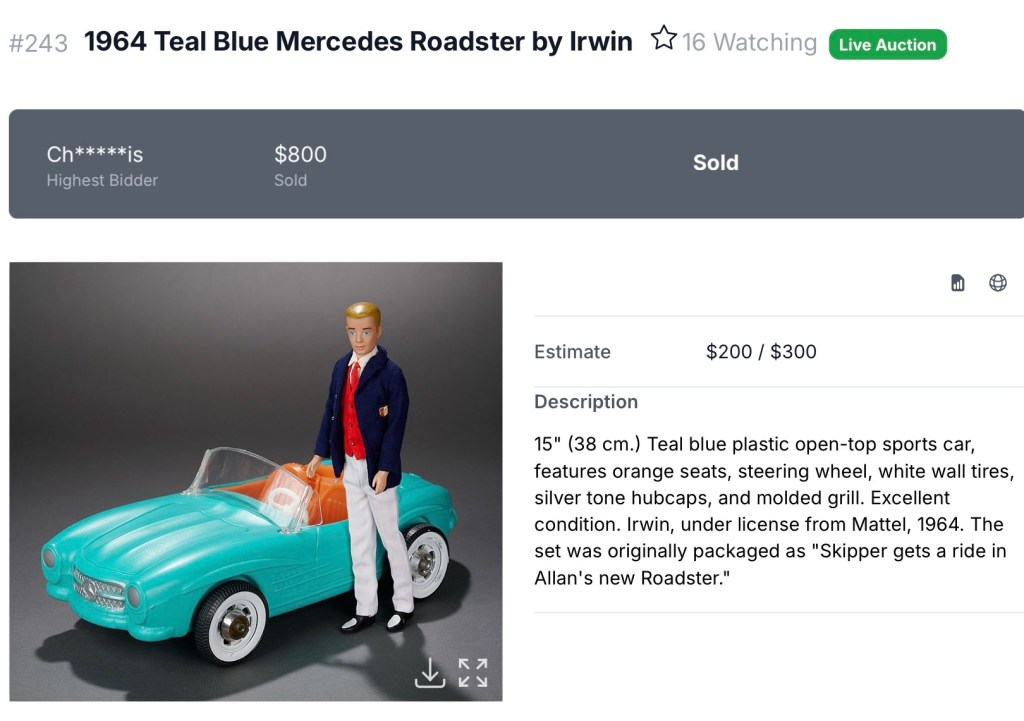Download the roadster lot image
This screenshot has width=1024, height=721.
[x=429, y=672]
